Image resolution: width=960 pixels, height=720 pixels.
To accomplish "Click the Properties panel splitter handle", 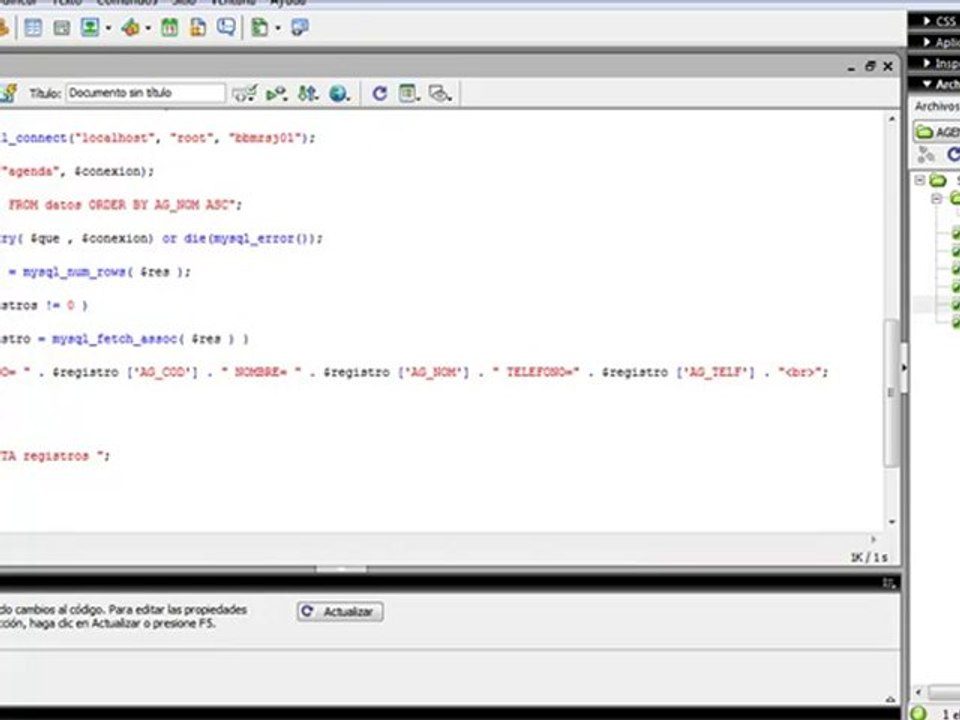I will tap(341, 569).
